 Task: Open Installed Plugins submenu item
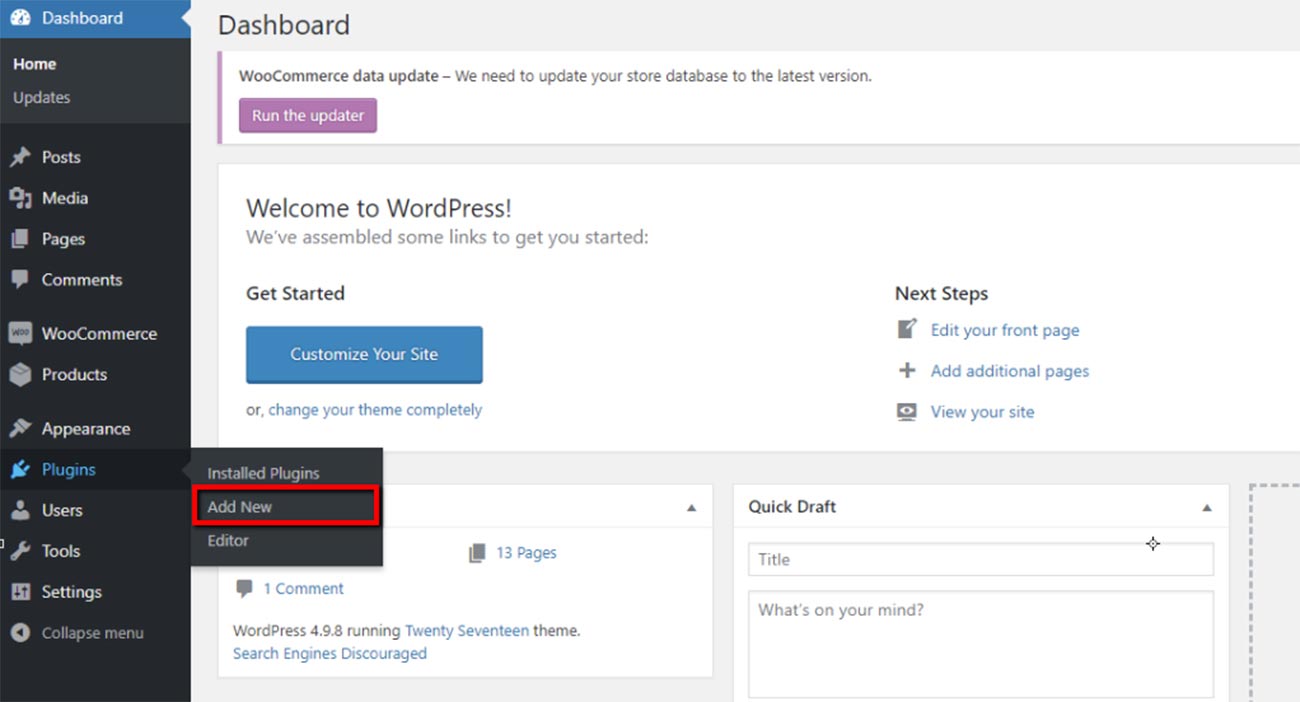click(263, 473)
